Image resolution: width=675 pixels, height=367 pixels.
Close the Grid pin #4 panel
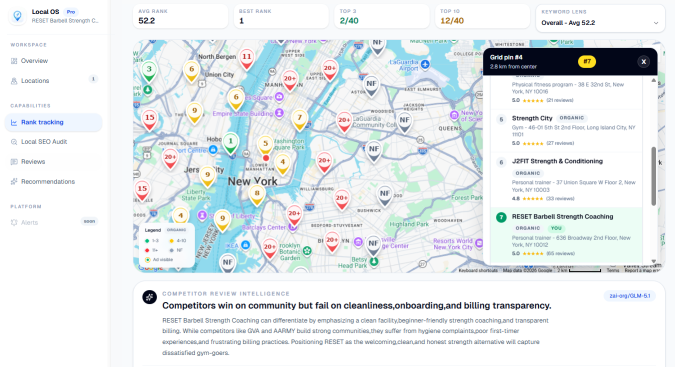644,62
